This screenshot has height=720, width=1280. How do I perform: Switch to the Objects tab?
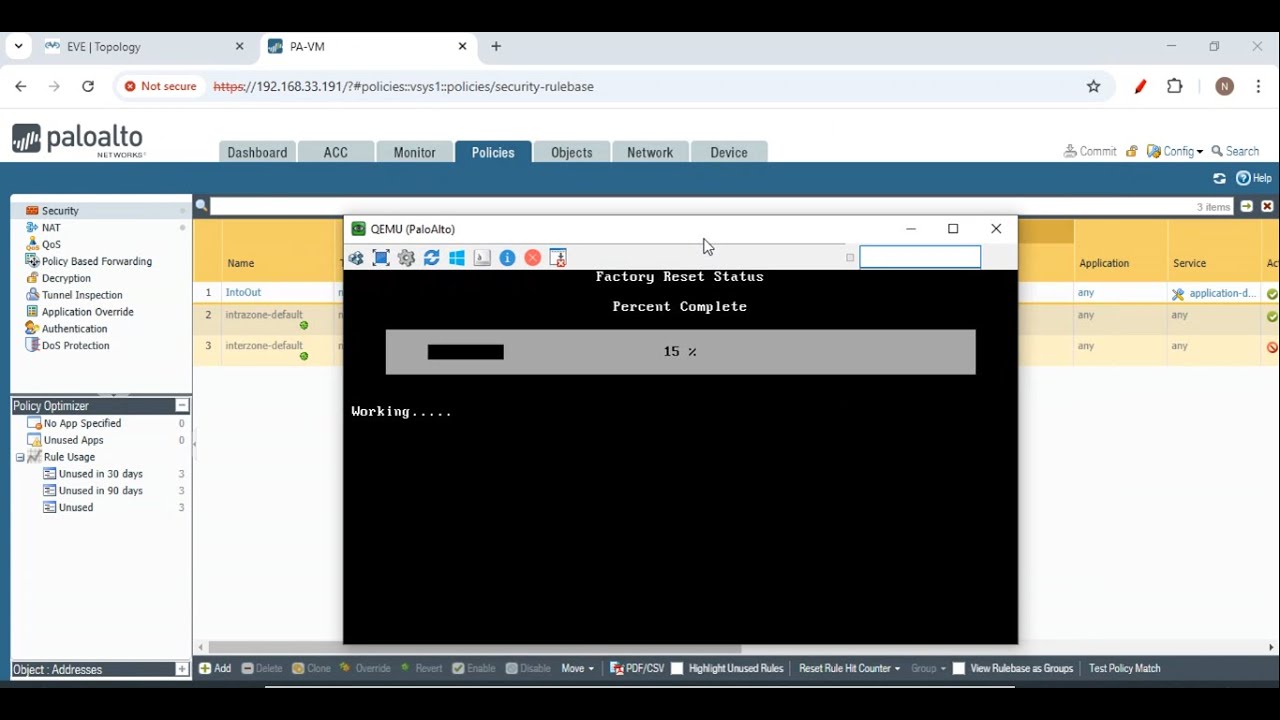click(572, 152)
